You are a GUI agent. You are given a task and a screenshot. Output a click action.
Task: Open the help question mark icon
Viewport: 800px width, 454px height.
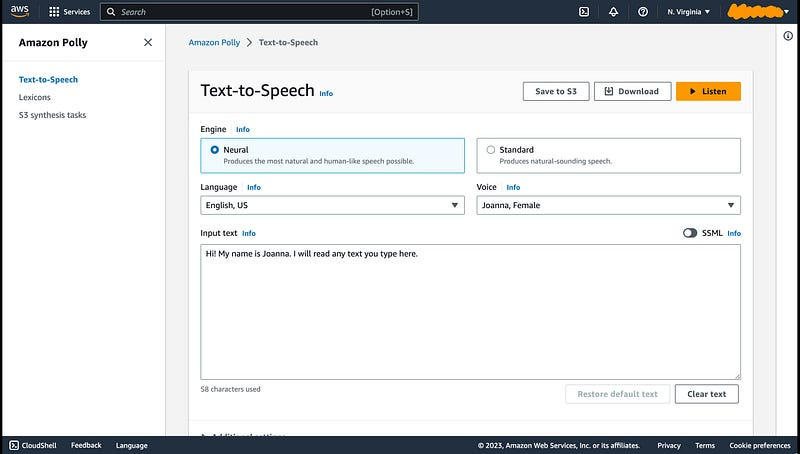click(x=643, y=12)
